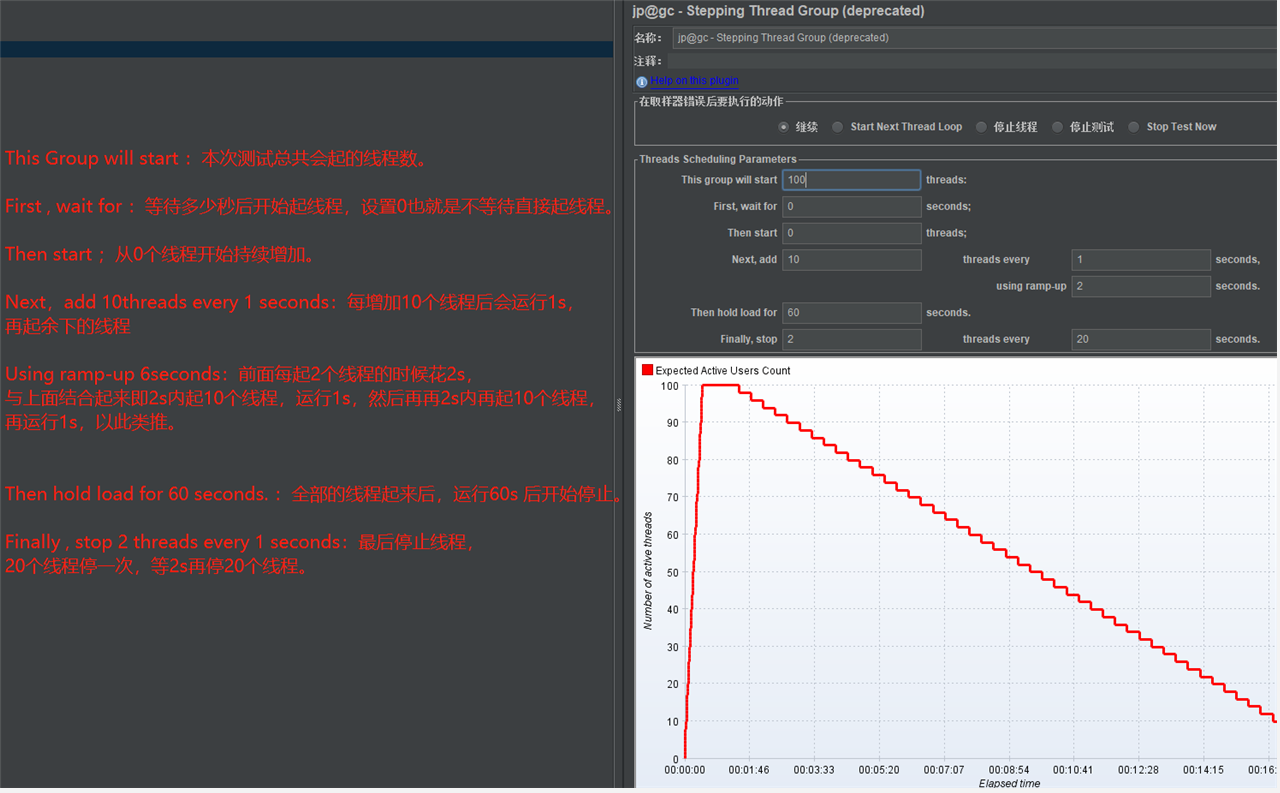Image resolution: width=1280 pixels, height=793 pixels.
Task: Enable Stop Test Now option
Action: point(1133,127)
